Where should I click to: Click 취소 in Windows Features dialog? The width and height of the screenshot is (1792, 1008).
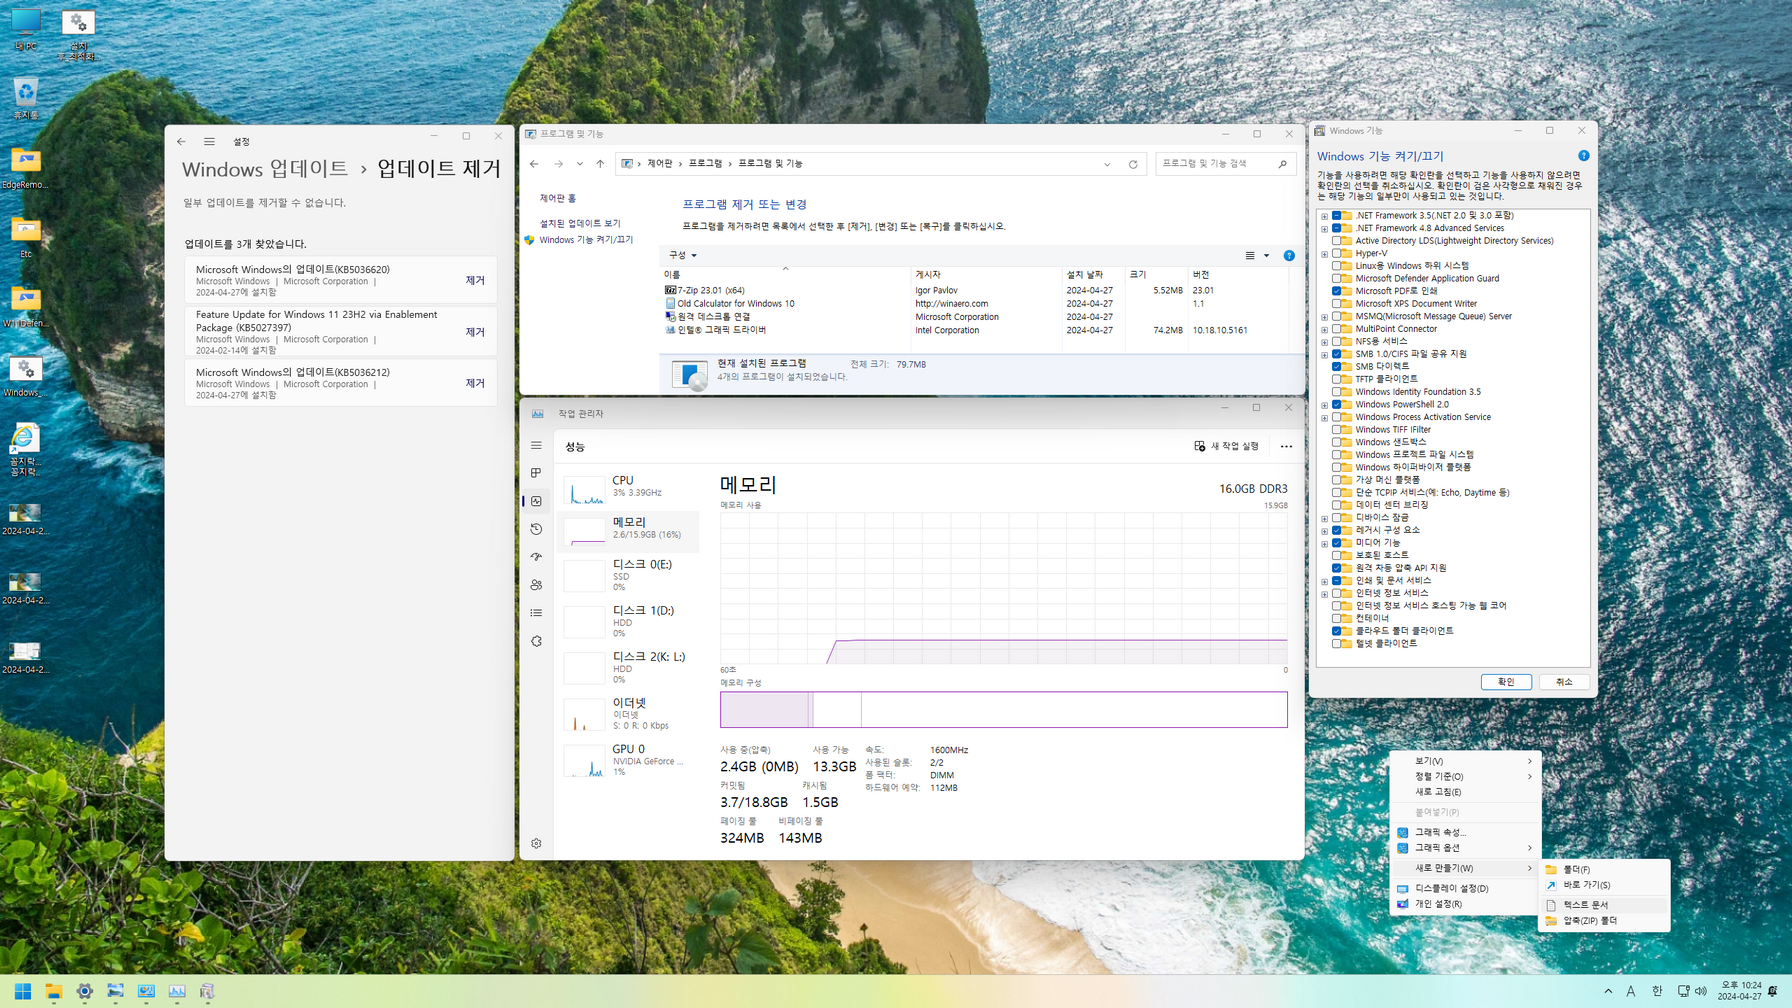pyautogui.click(x=1564, y=682)
